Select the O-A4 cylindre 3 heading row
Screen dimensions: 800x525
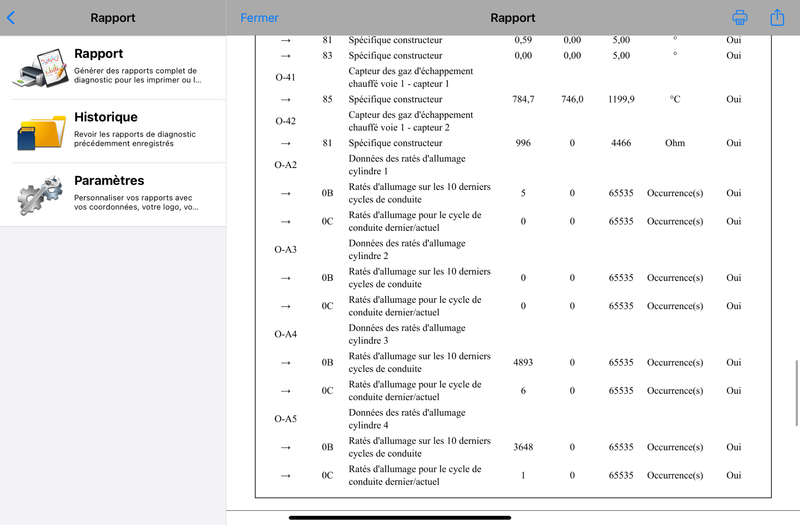(513, 334)
